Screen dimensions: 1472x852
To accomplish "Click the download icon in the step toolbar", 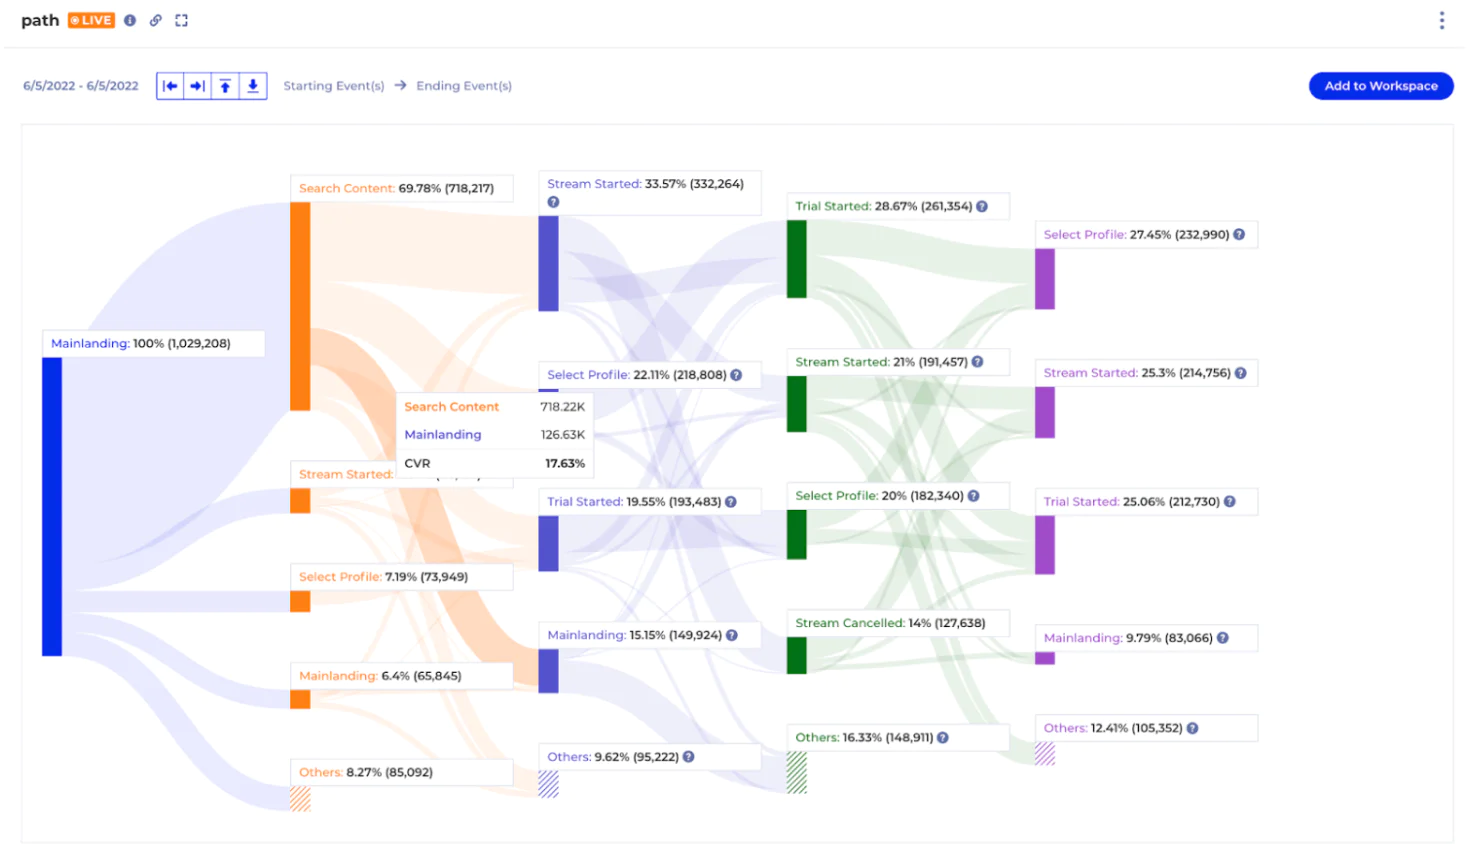I will click(x=252, y=85).
